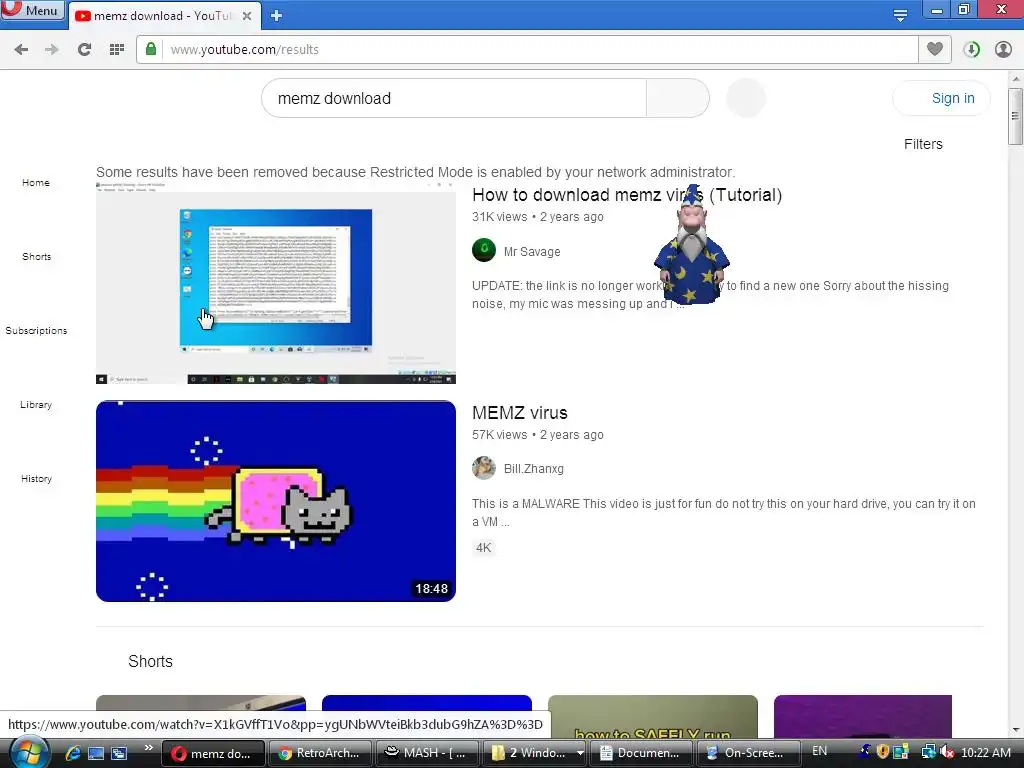Screen dimensions: 1024x768
Task: Open Subscriptions in YouTube sidebar
Action: [37, 331]
